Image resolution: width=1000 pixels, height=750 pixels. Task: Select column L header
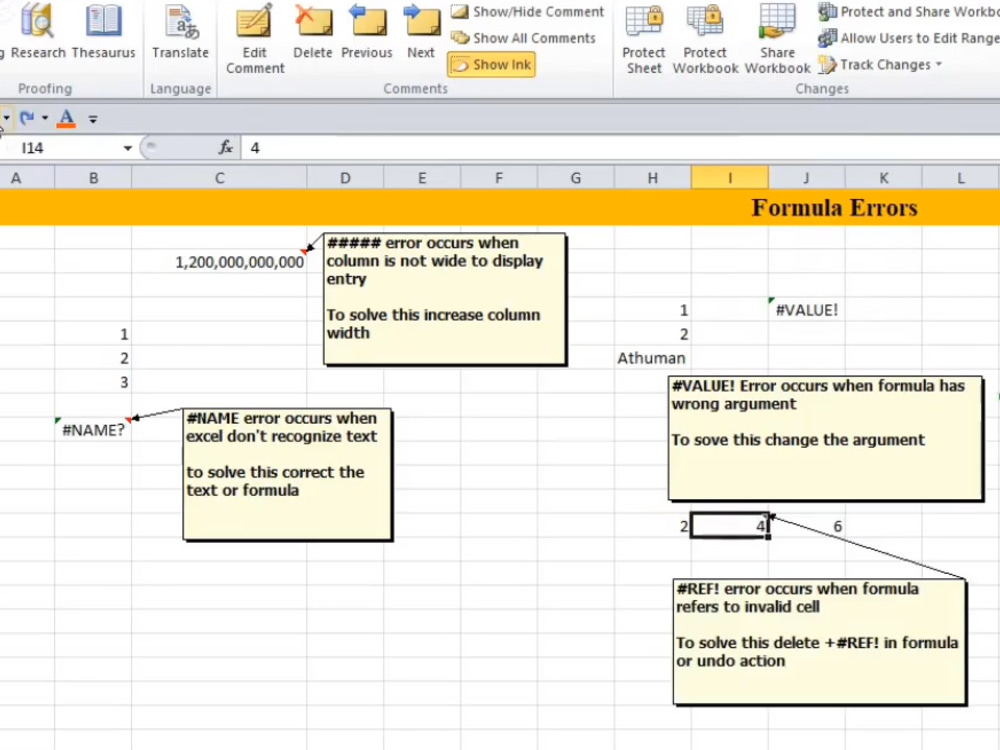(960, 178)
